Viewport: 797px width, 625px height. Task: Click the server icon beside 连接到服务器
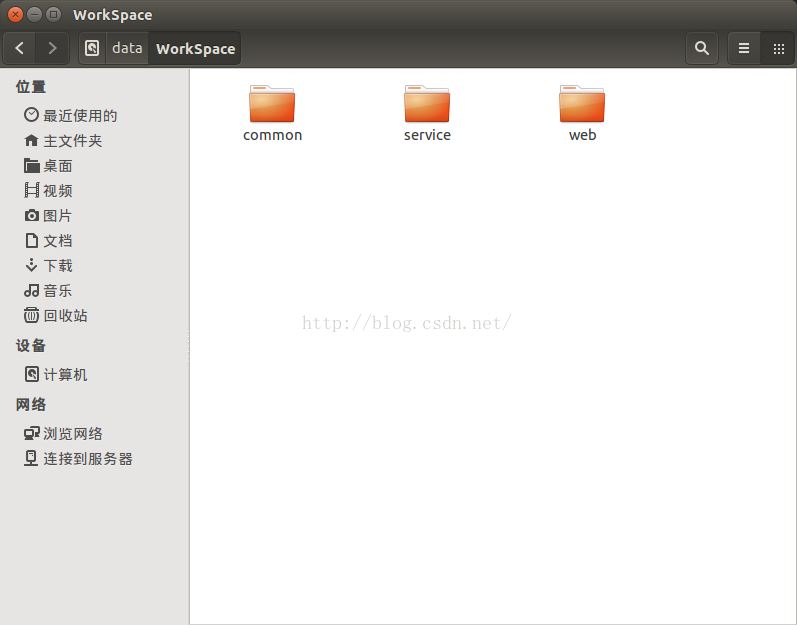31,458
